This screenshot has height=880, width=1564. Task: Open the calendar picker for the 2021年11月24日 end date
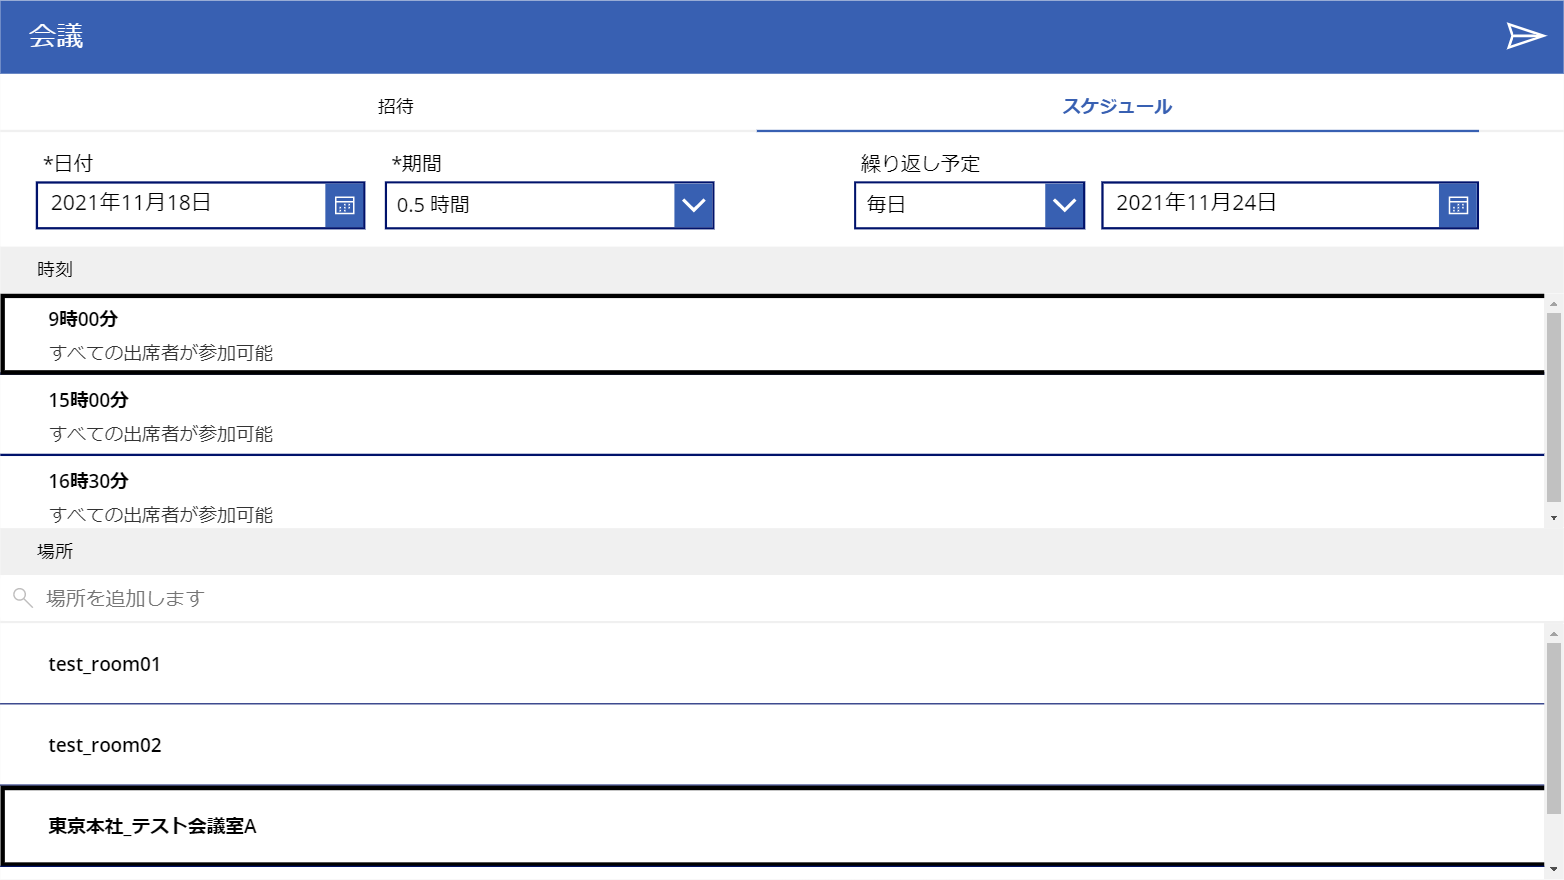[1458, 205]
